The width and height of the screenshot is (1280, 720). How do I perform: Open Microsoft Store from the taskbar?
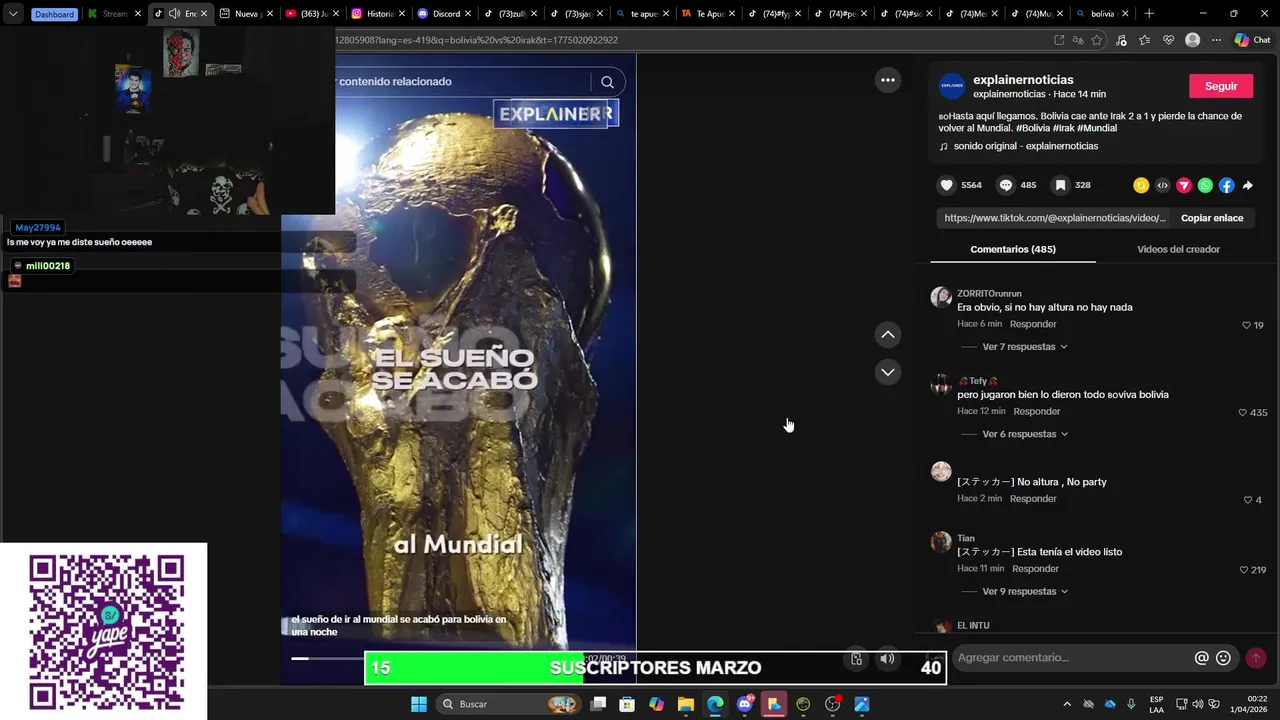pyautogui.click(x=627, y=704)
